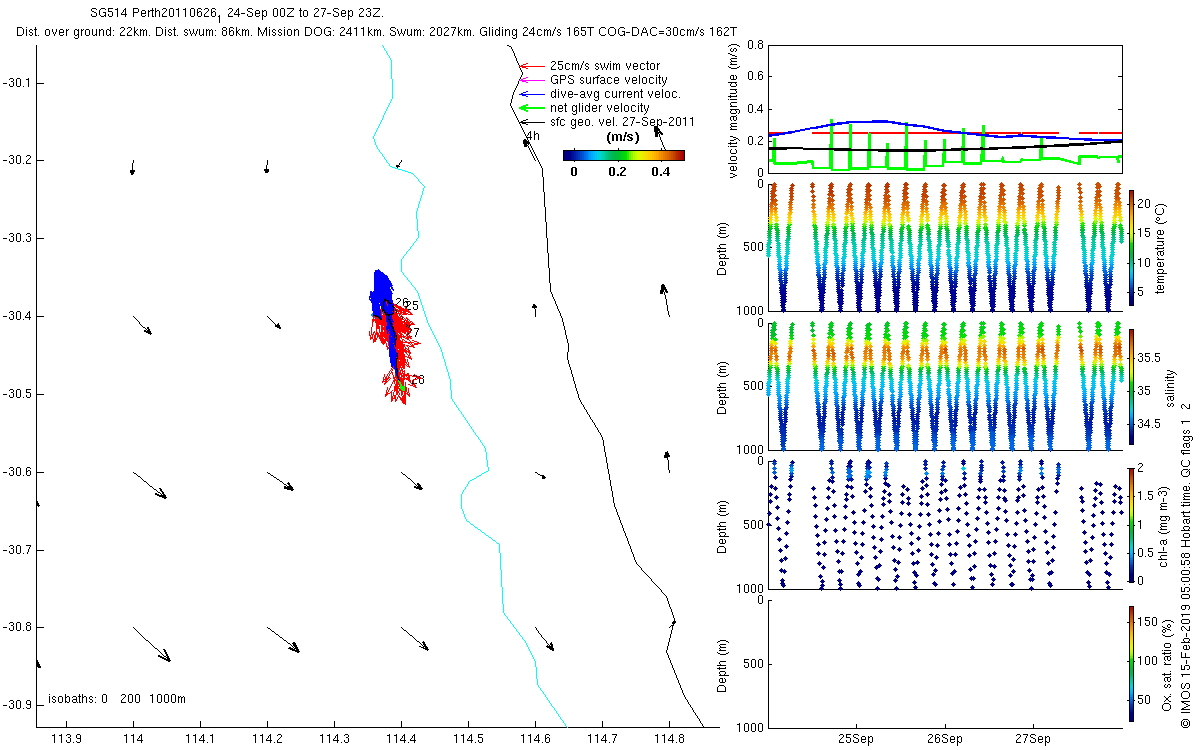Select the '25cm/s swim vector' legend label
1200x750 pixels.
(605, 66)
